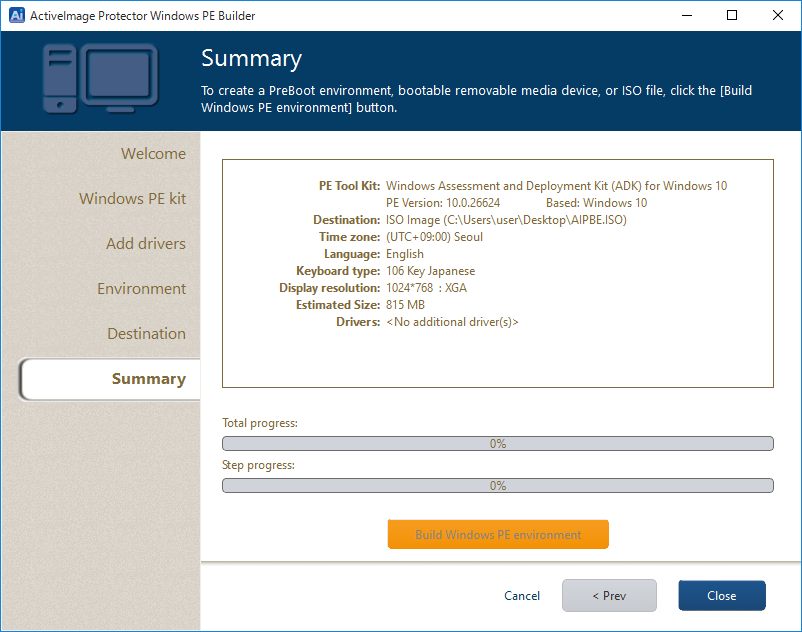
Task: Click the blue Close button
Action: point(721,596)
